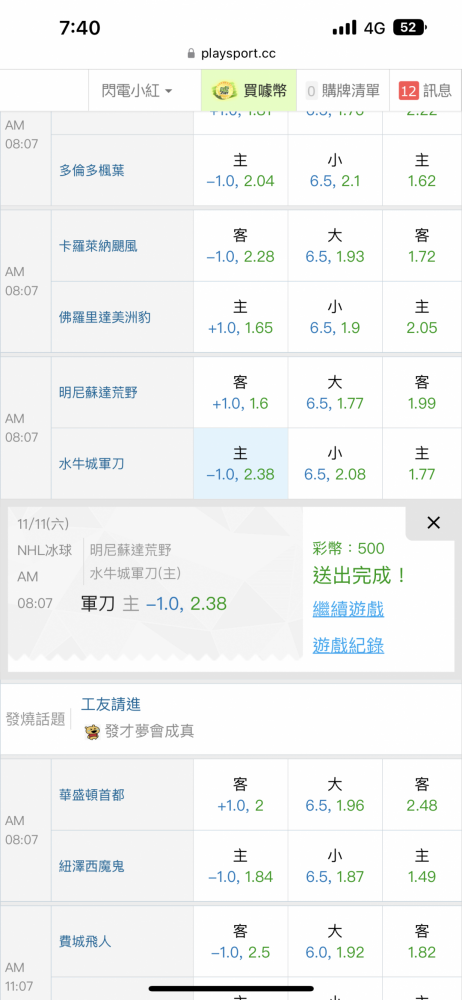
Task: Pick the 卡羅萊納颶風 over 6.5, 1.93 option
Action: pyautogui.click(x=335, y=246)
